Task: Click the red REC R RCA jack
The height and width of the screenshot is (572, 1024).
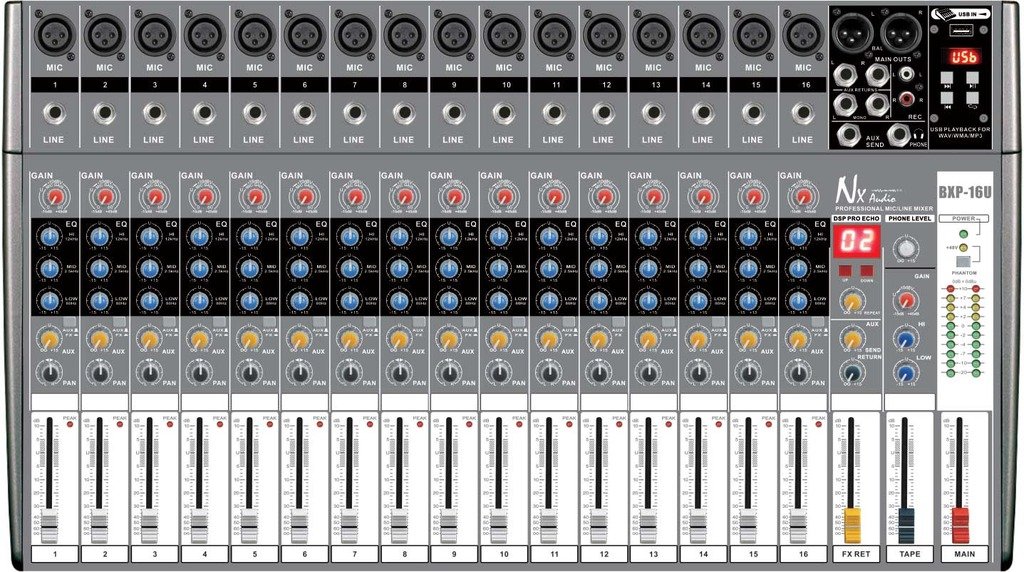Action: (906, 99)
